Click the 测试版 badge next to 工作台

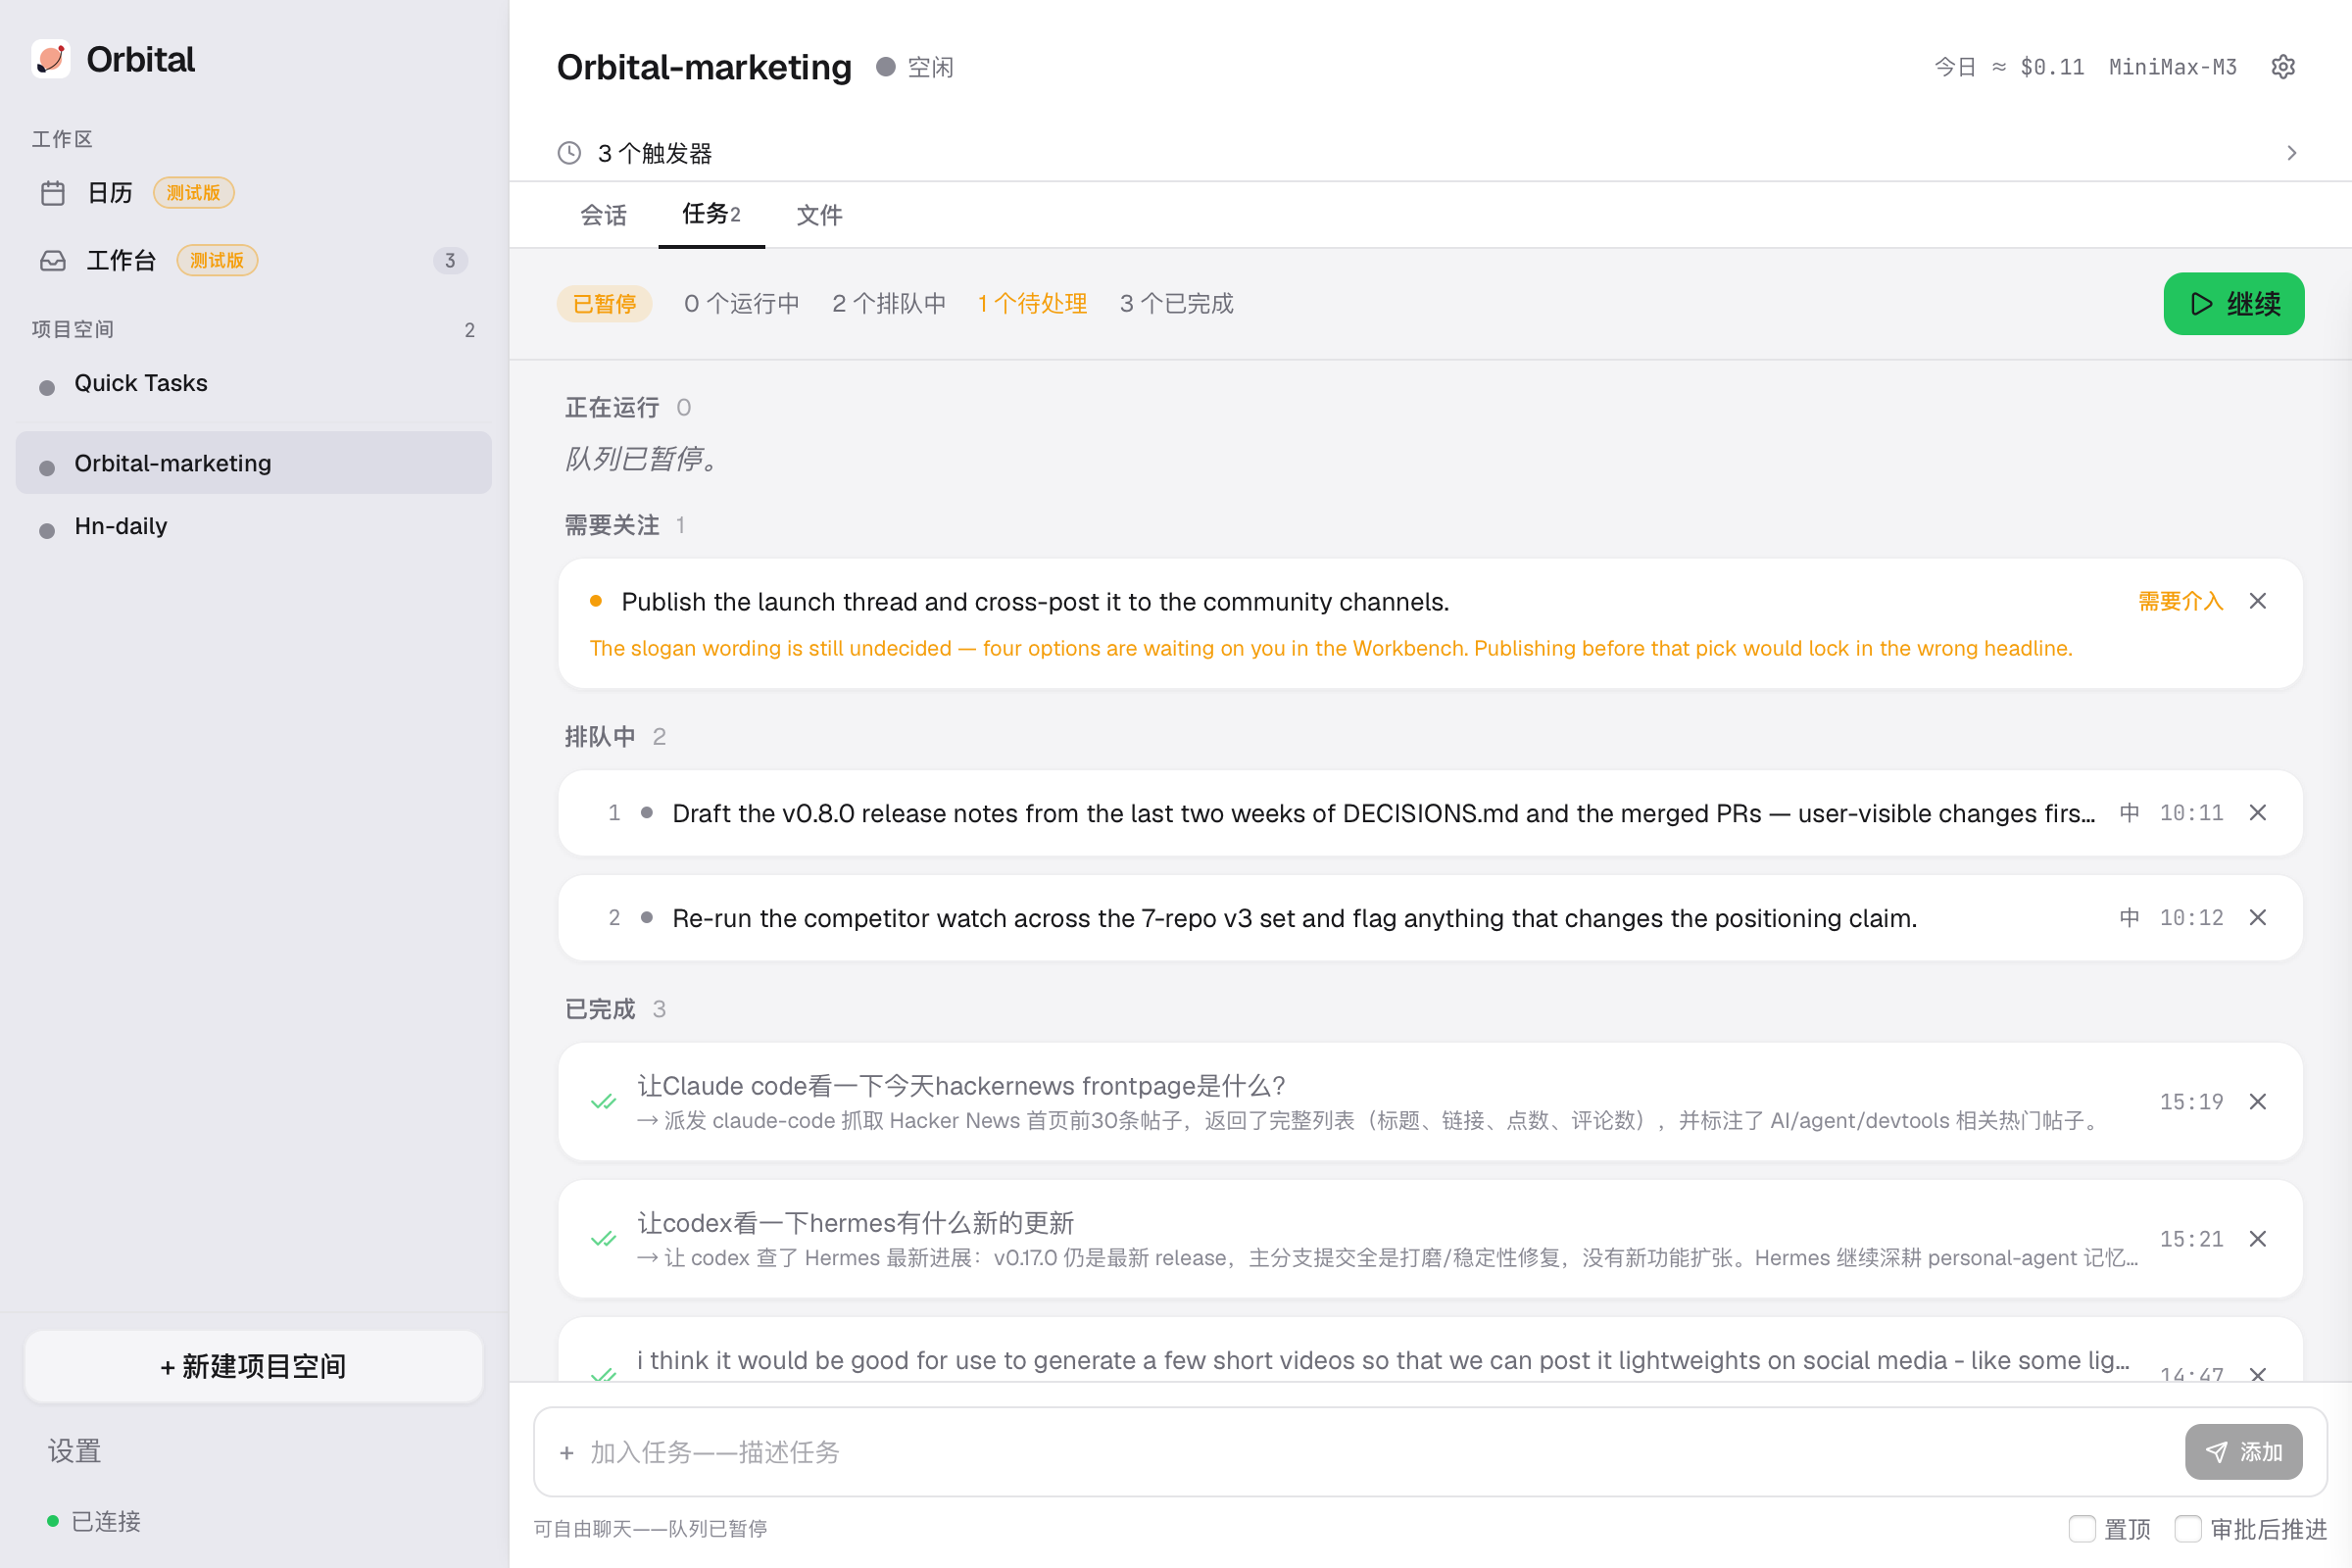pyautogui.click(x=217, y=261)
